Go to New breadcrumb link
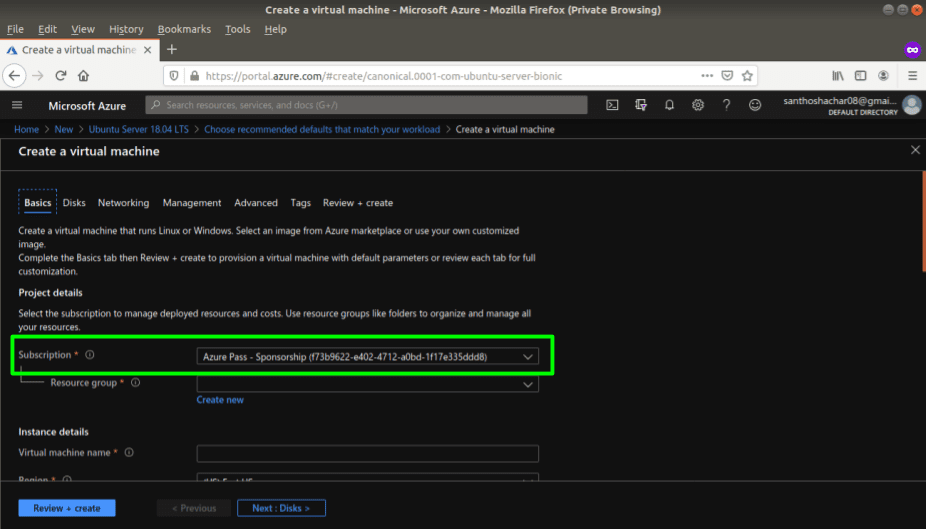This screenshot has height=530, width=926. pos(64,129)
